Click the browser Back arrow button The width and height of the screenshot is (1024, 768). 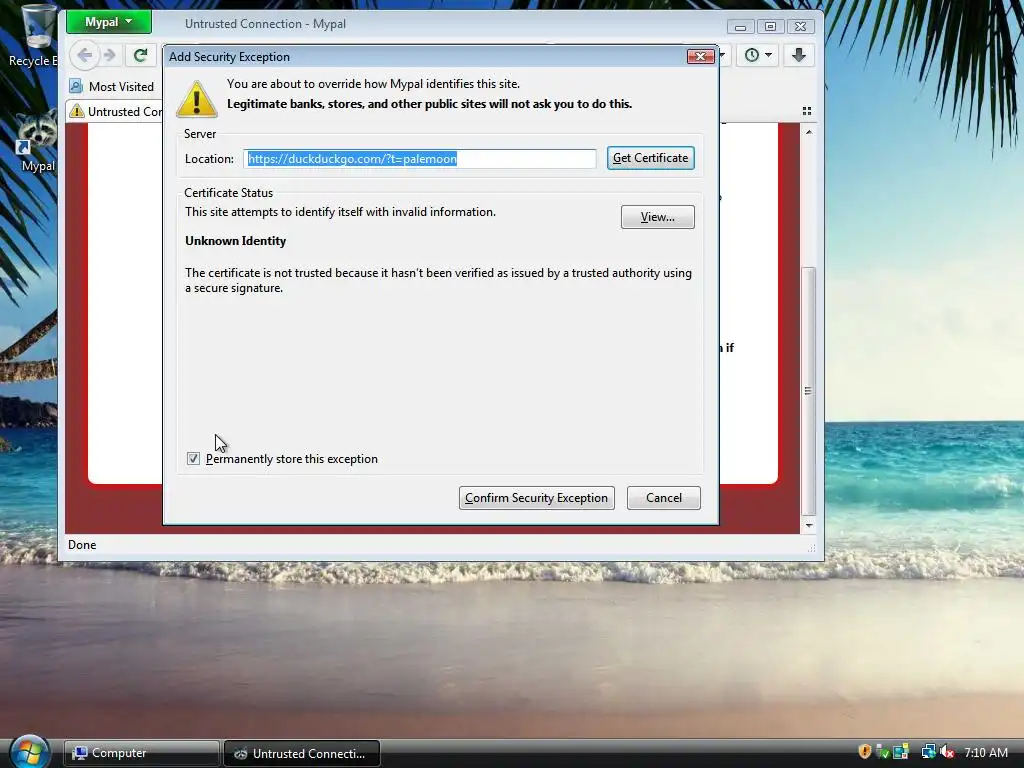coord(84,56)
